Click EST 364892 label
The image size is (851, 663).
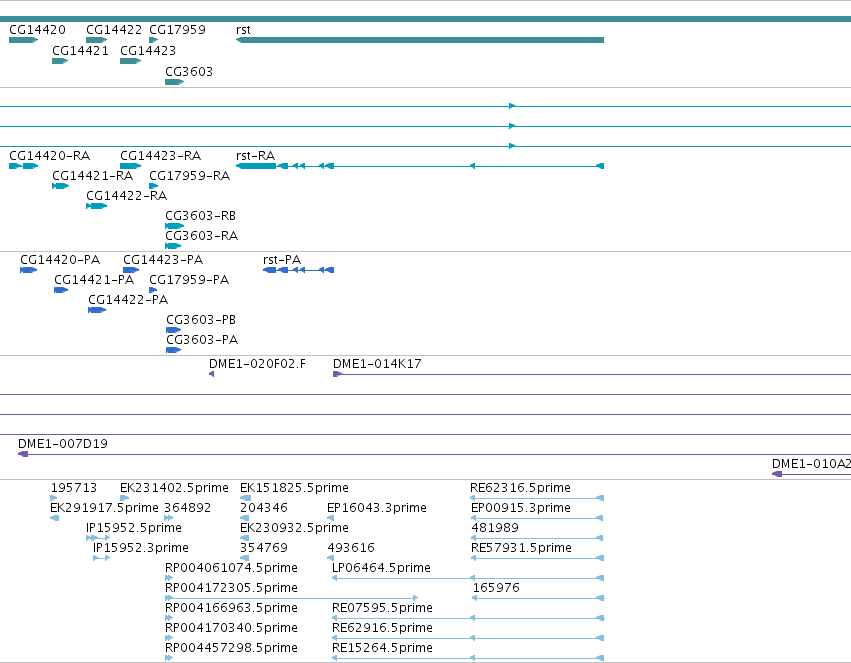[188, 508]
